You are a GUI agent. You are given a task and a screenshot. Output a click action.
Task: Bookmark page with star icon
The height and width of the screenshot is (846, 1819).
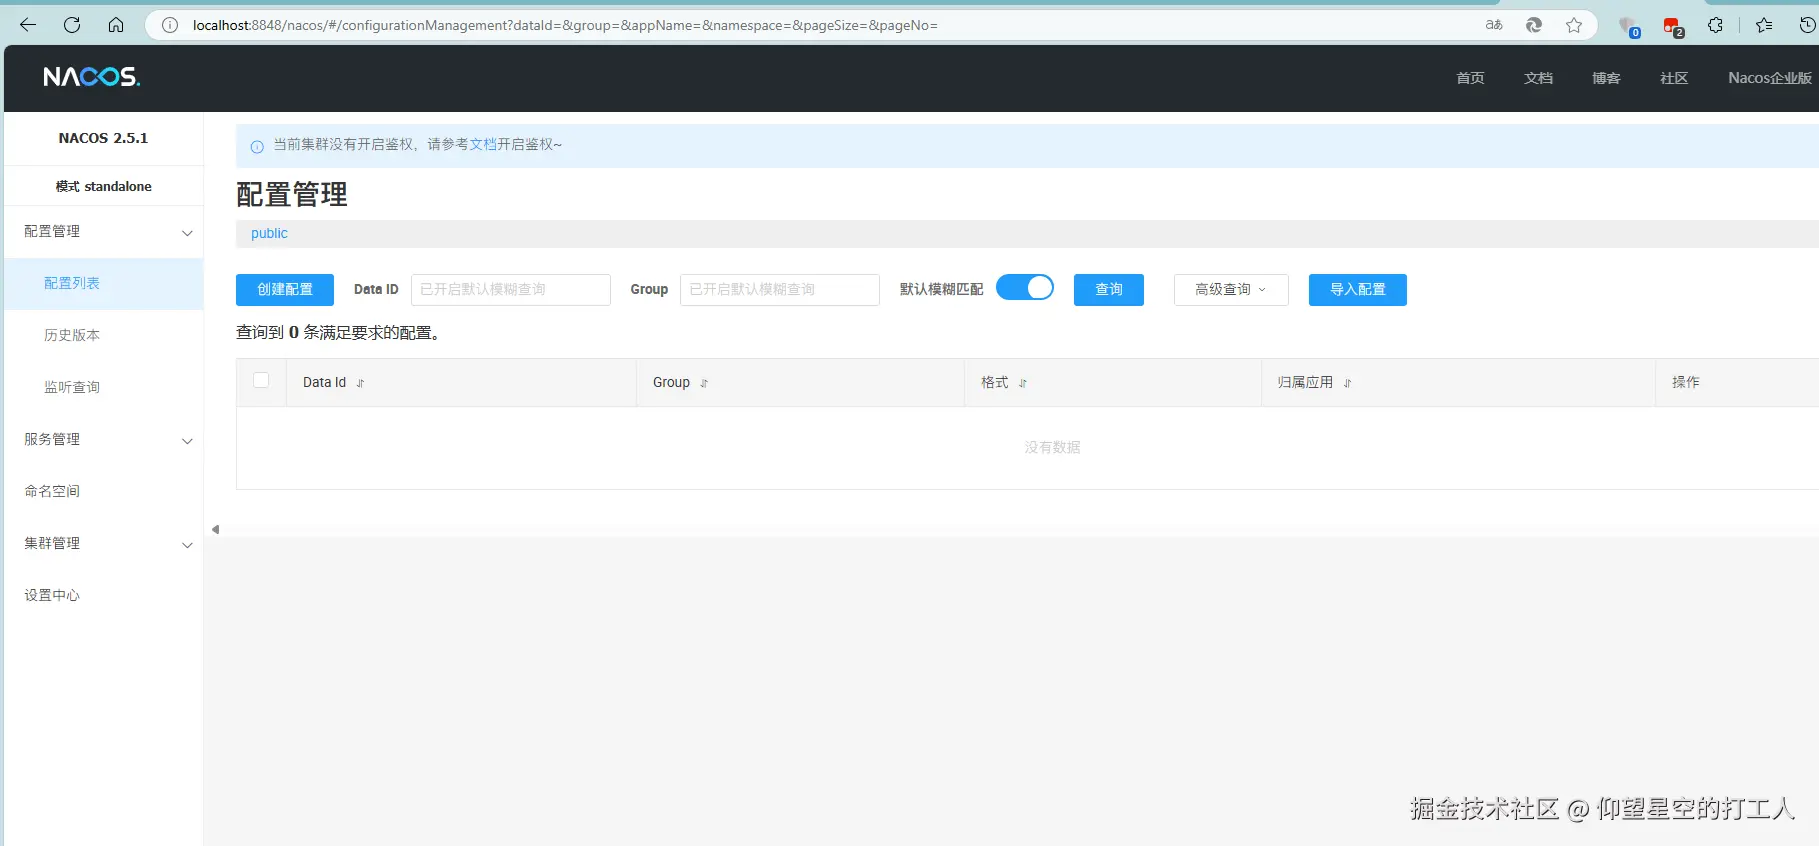(x=1574, y=25)
